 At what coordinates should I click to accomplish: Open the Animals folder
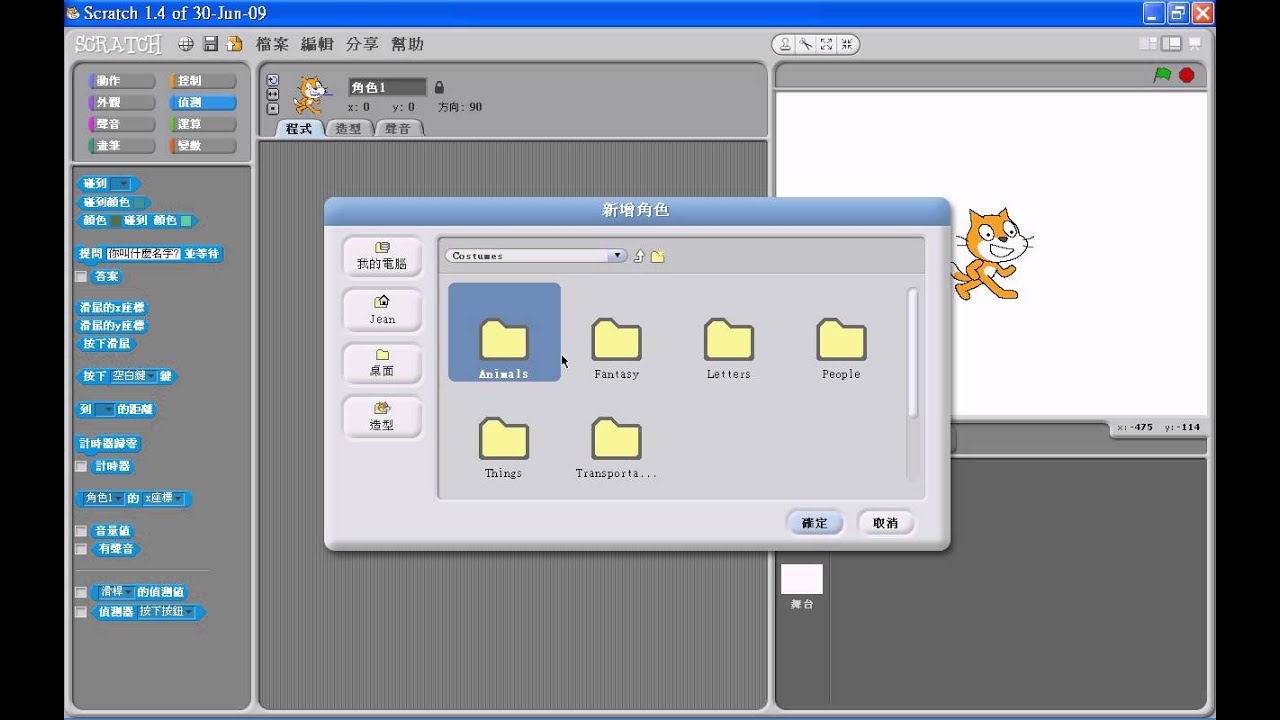click(504, 332)
